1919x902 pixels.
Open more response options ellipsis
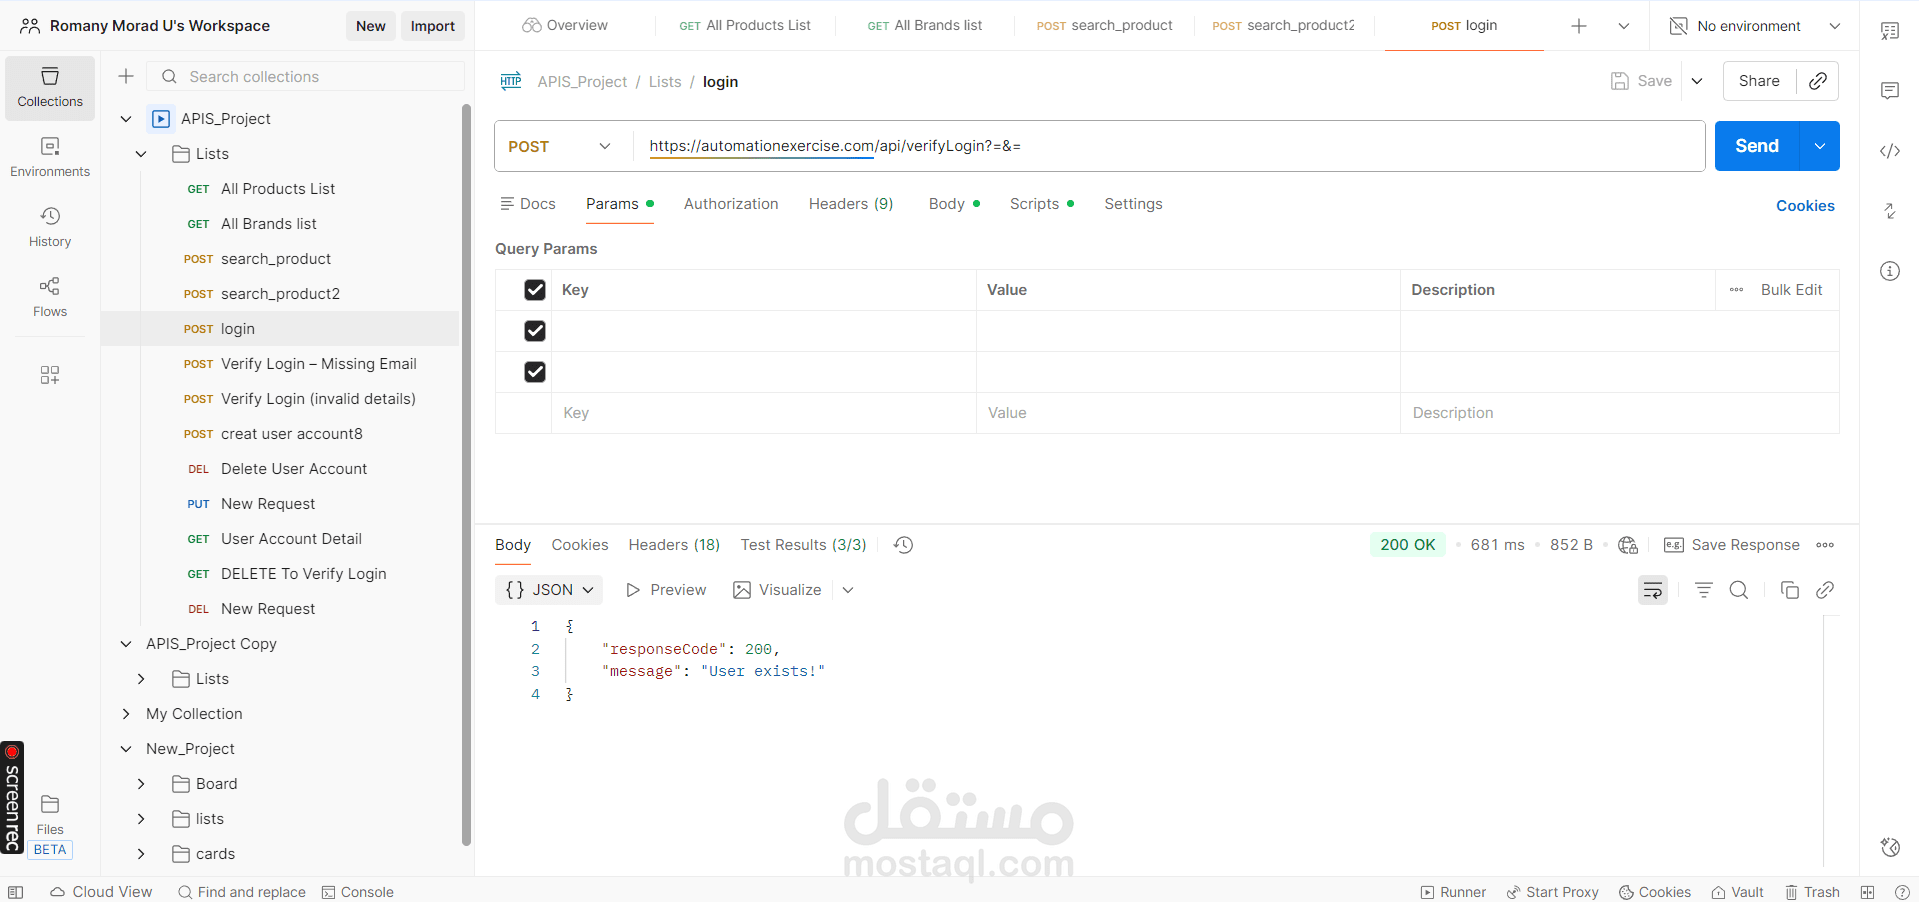[1825, 545]
